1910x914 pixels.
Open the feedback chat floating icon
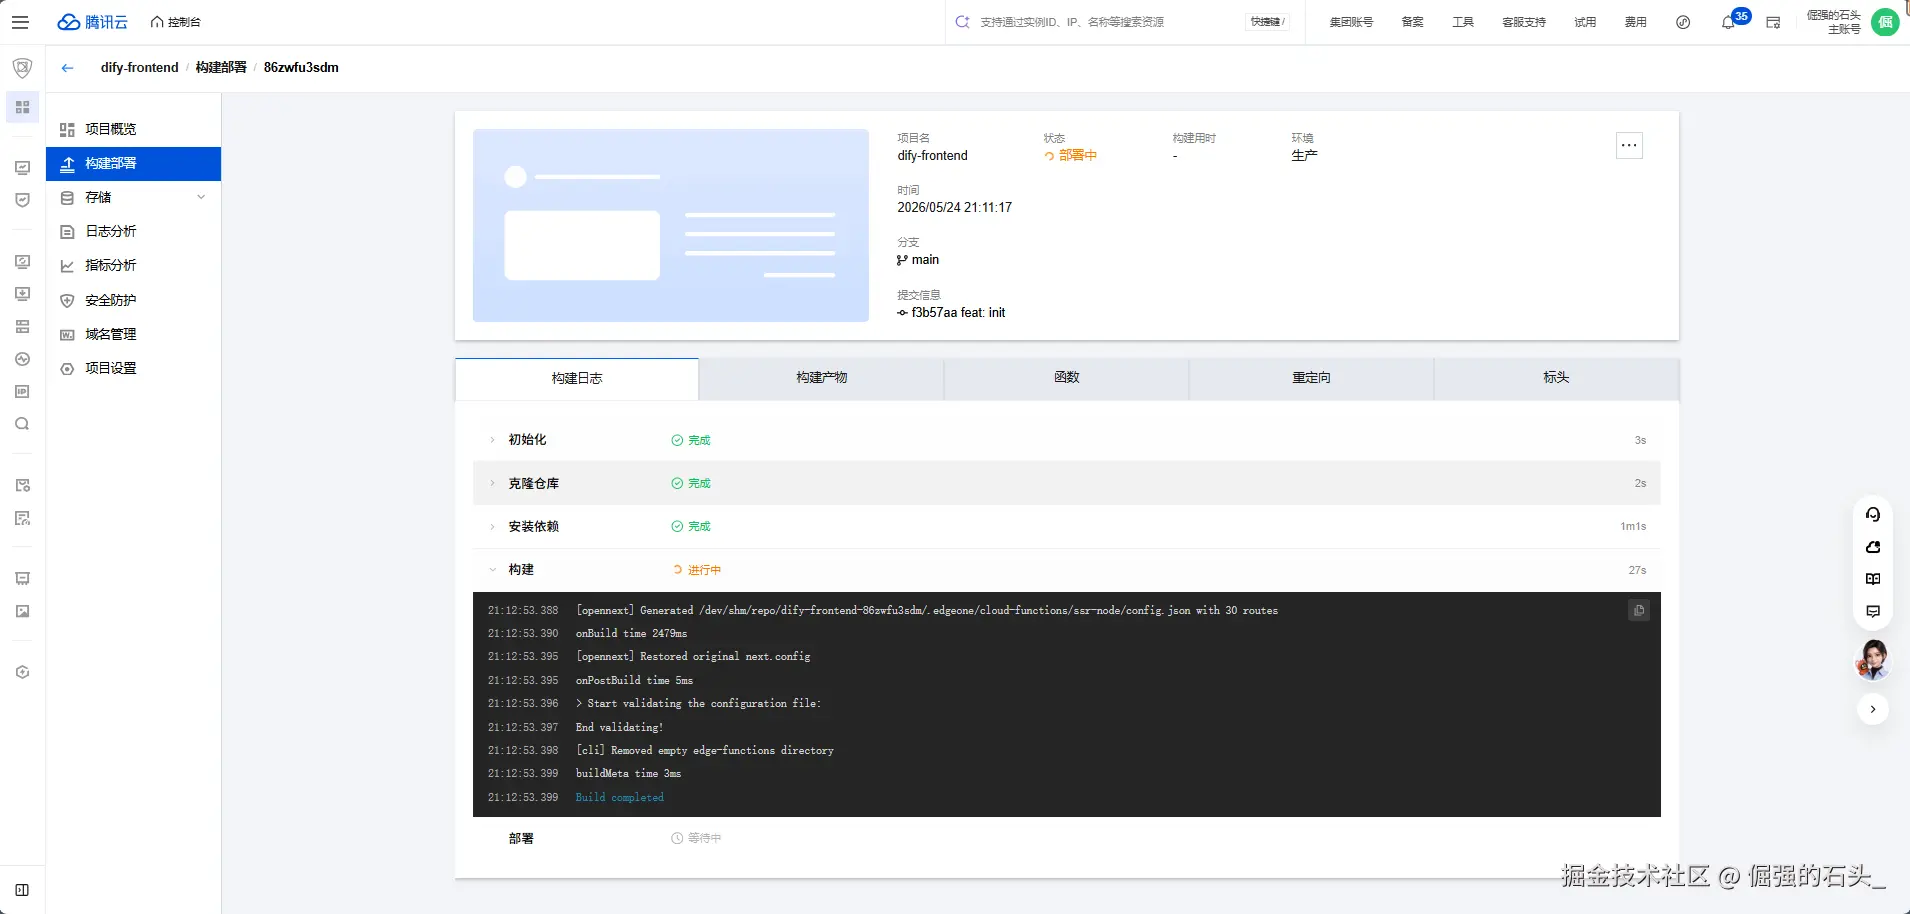point(1873,611)
